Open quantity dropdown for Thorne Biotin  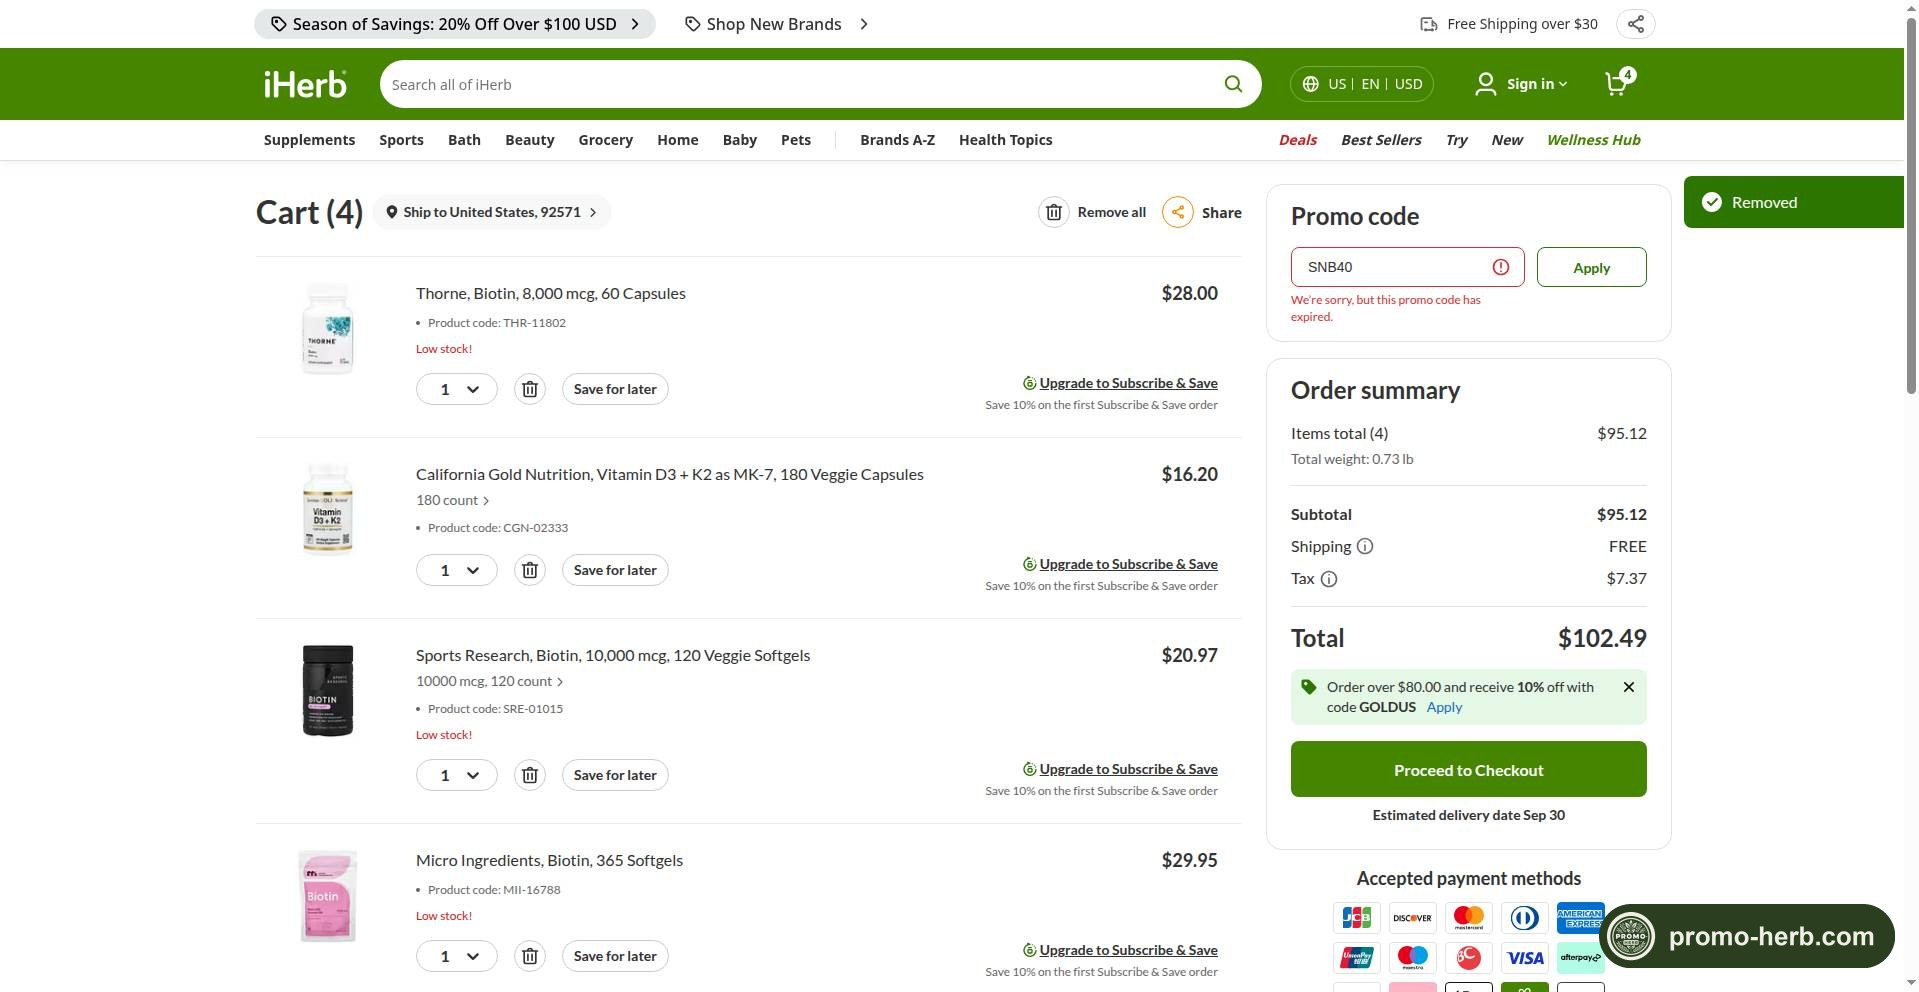click(457, 389)
